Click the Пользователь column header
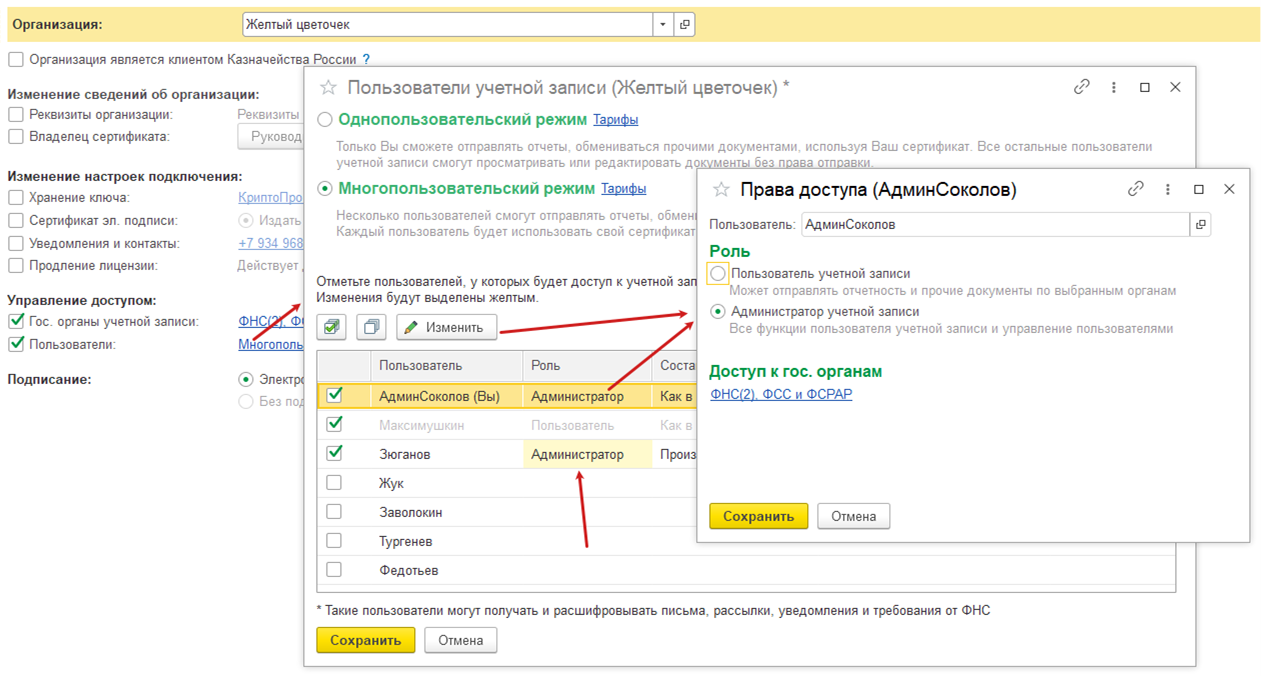Image resolution: width=1262 pixels, height=677 pixels. coord(446,366)
